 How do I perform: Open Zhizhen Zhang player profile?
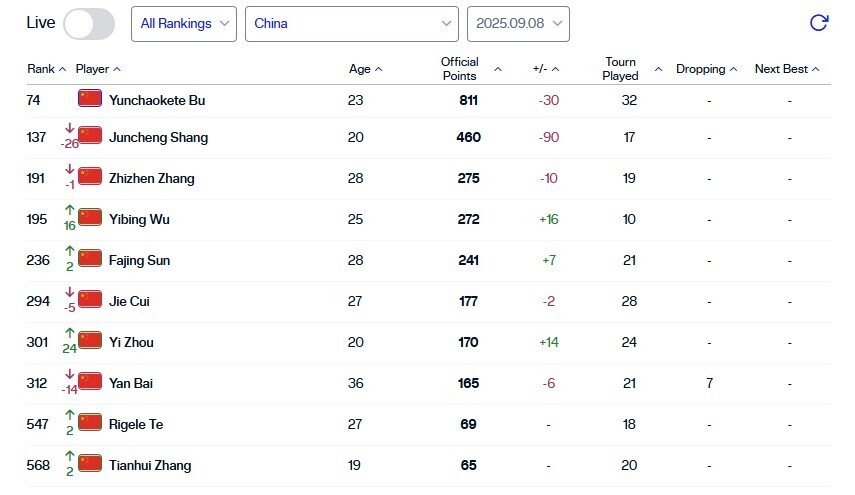pyautogui.click(x=151, y=178)
